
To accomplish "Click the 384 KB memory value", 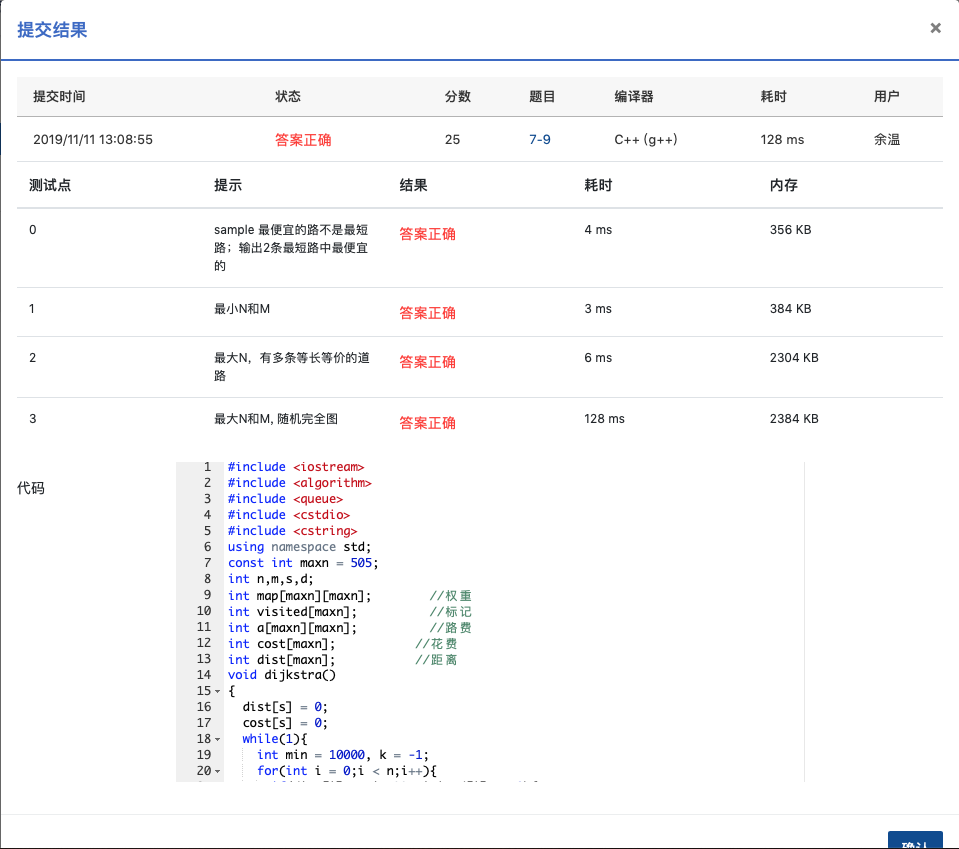I will [x=791, y=309].
